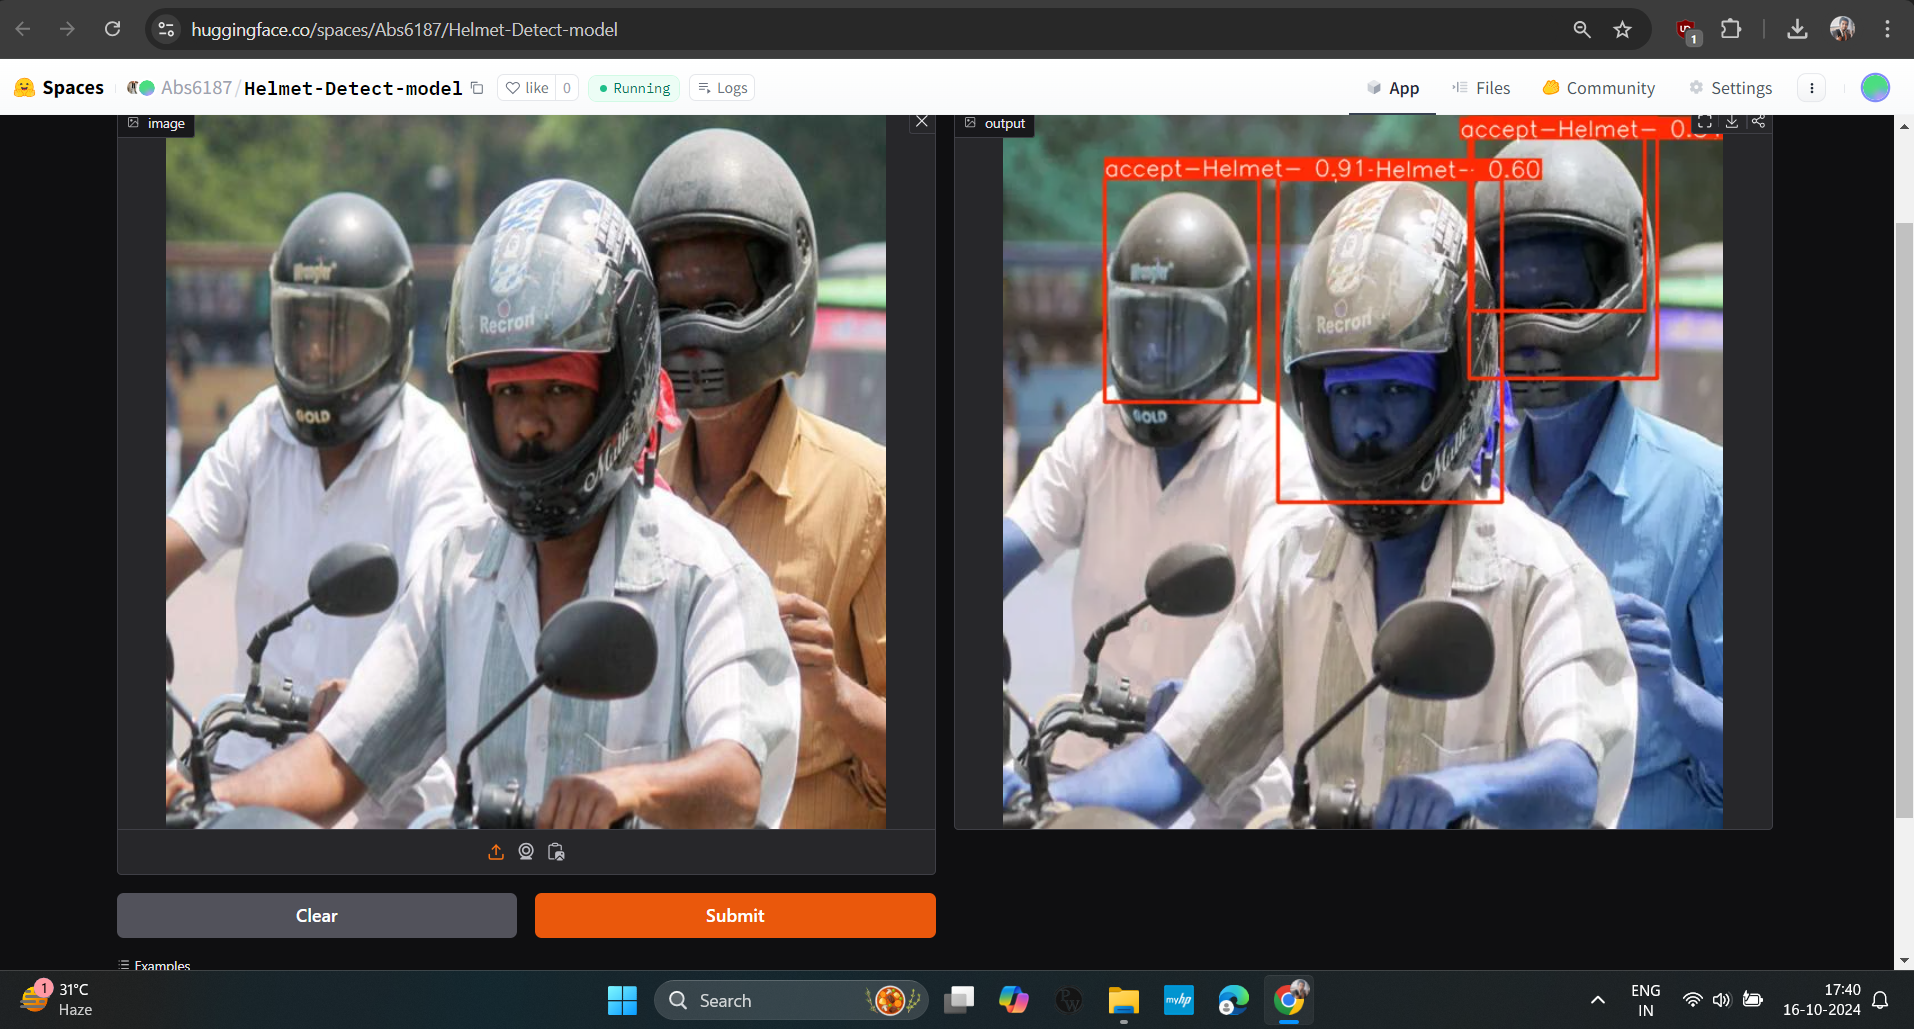Open the three-dot Space options menu
The height and width of the screenshot is (1029, 1914).
point(1811,87)
